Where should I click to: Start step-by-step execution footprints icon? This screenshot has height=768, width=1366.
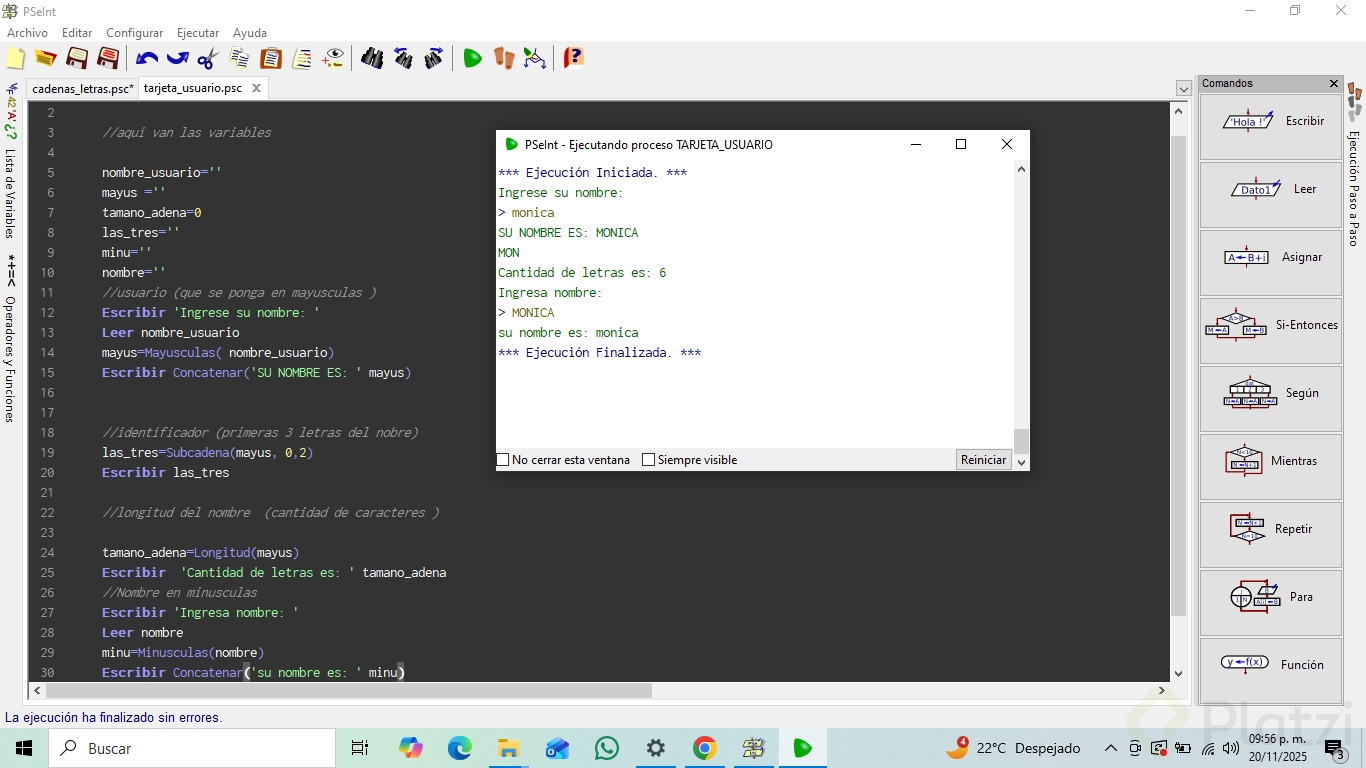504,59
